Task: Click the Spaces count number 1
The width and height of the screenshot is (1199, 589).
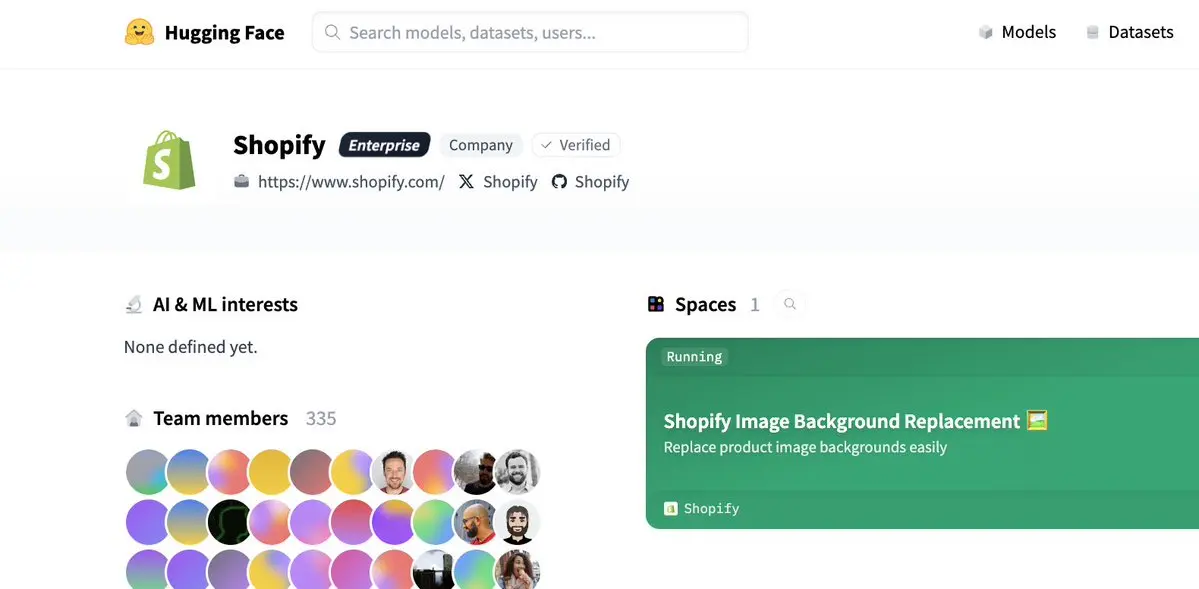Action: coord(755,304)
